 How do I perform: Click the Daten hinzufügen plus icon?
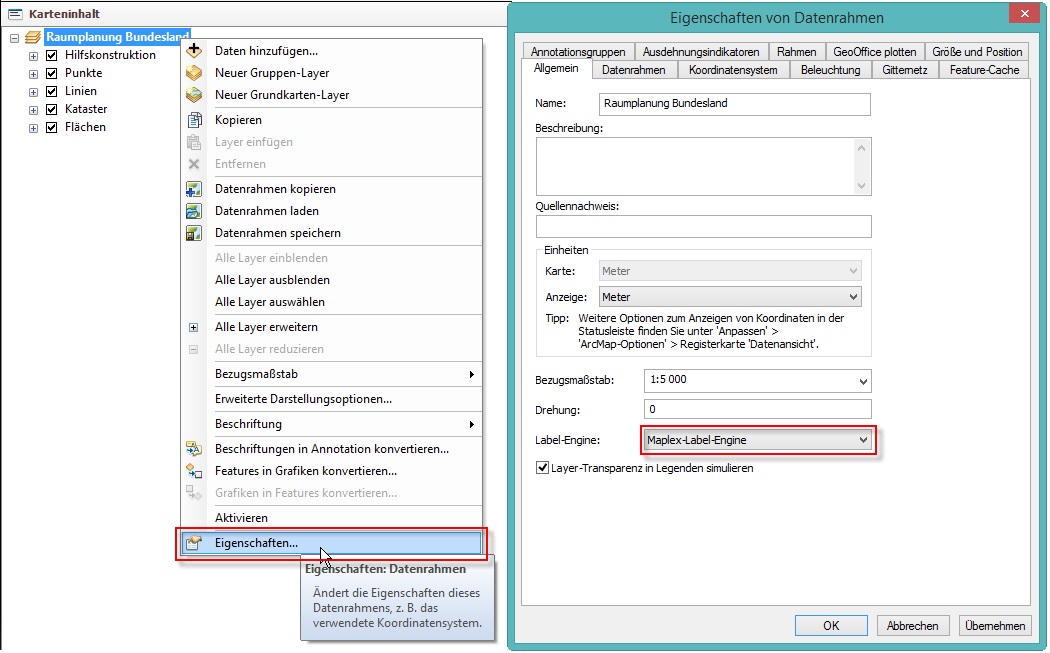tap(195, 50)
